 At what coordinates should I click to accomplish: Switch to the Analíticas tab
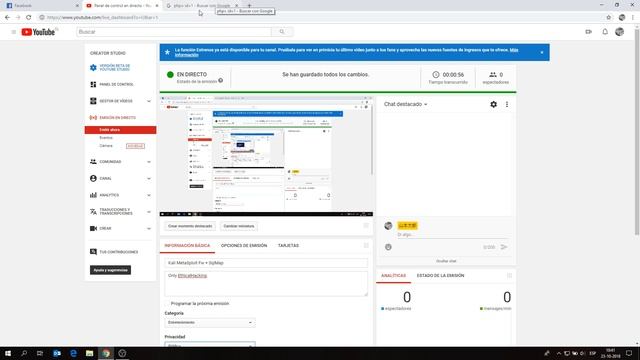point(393,276)
